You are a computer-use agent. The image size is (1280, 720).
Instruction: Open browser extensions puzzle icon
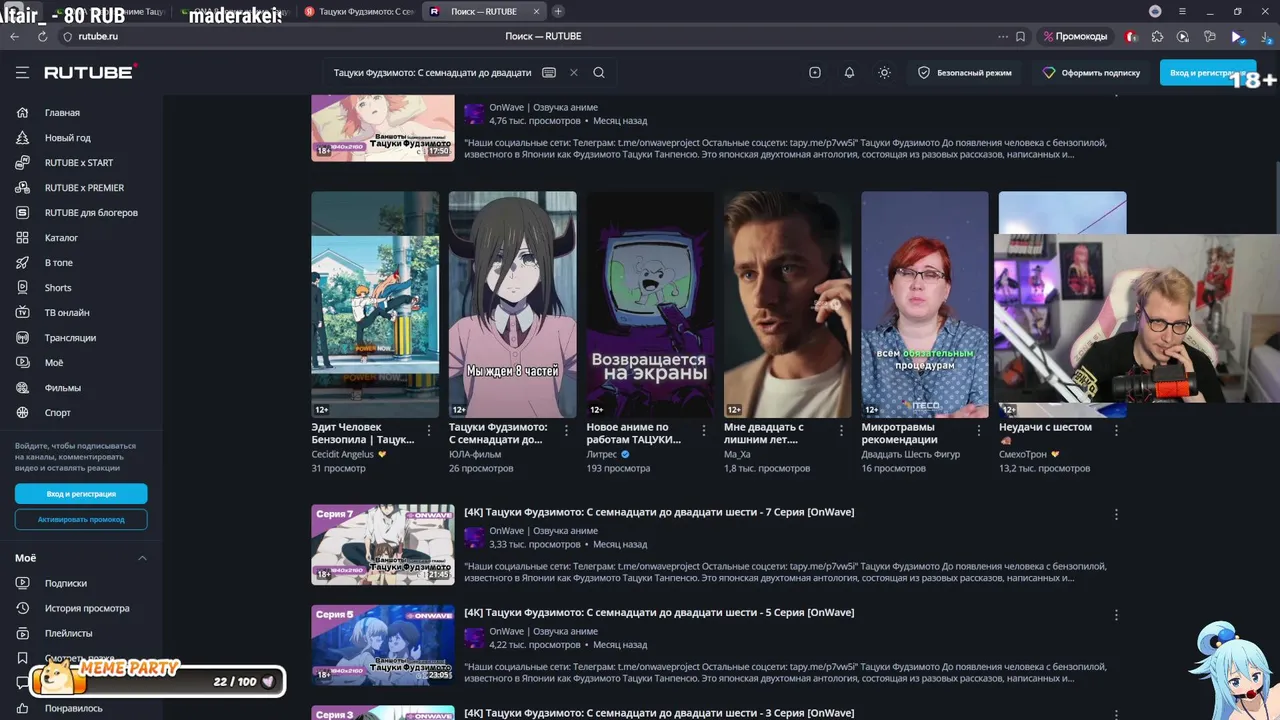(x=1157, y=36)
